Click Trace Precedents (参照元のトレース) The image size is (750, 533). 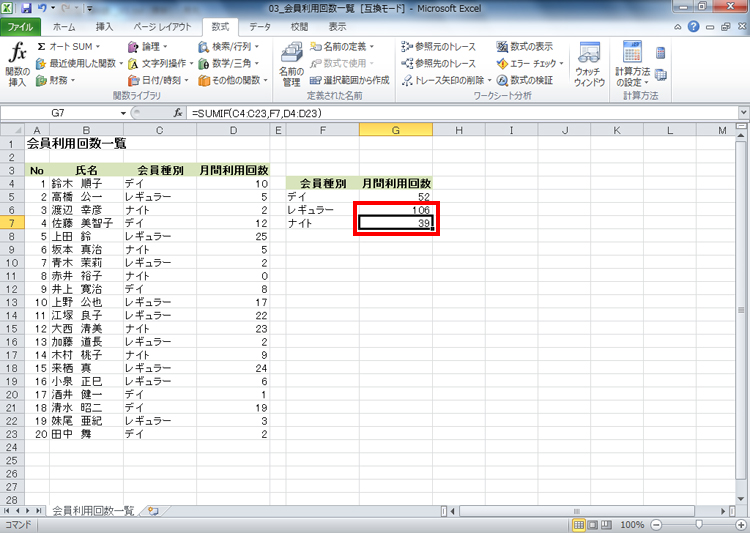[x=439, y=46]
